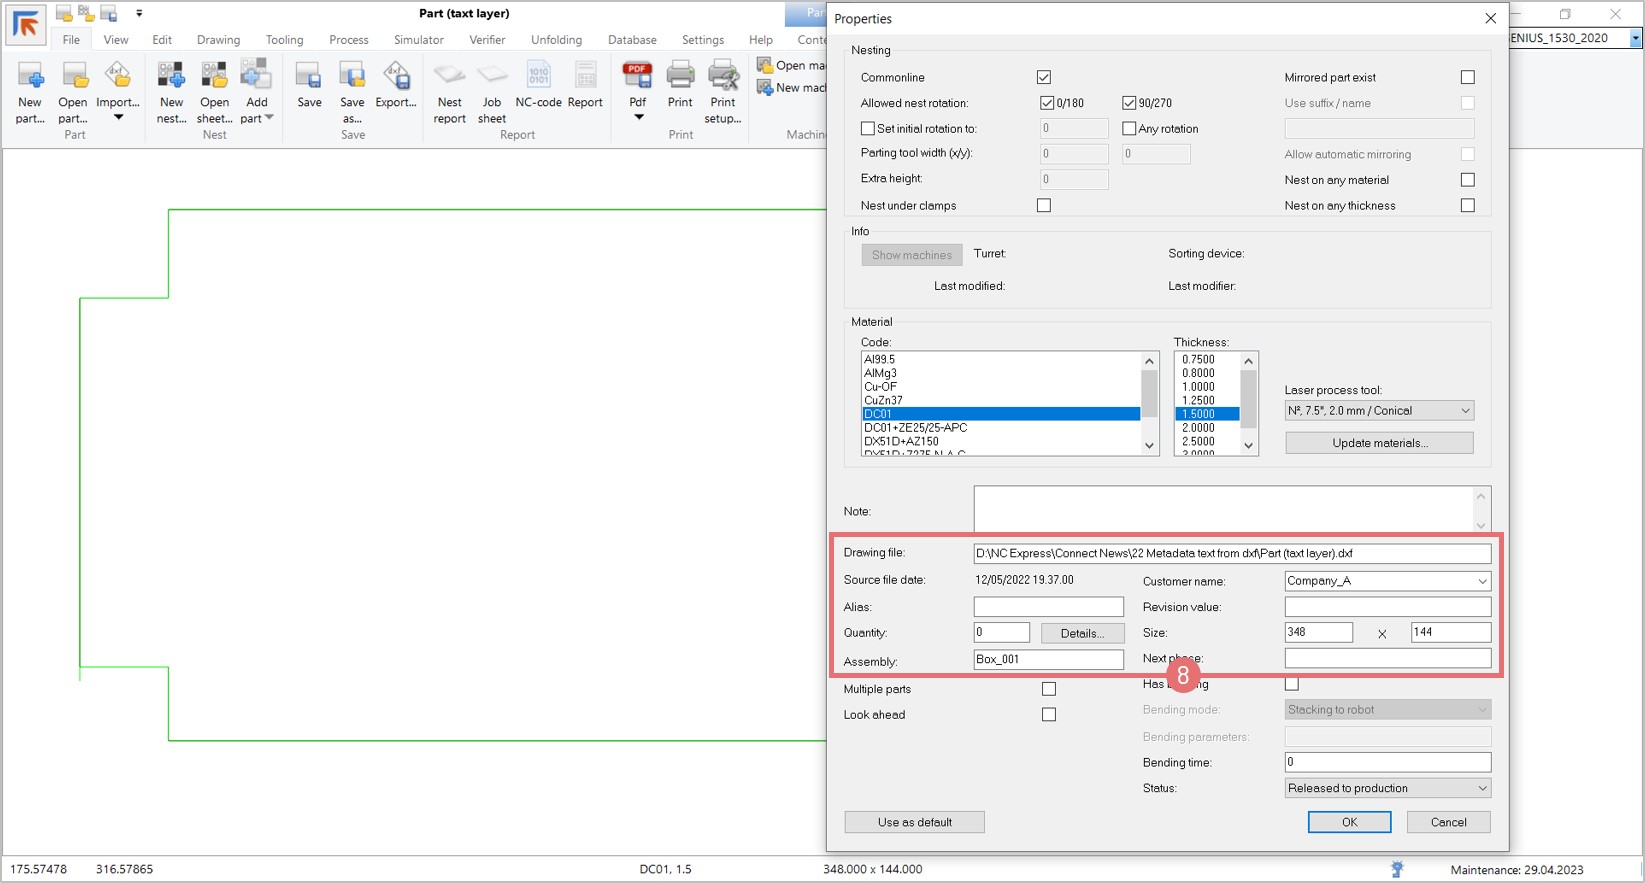1645x883 pixels.
Task: Check the Mirrored part exist box
Action: click(1467, 77)
